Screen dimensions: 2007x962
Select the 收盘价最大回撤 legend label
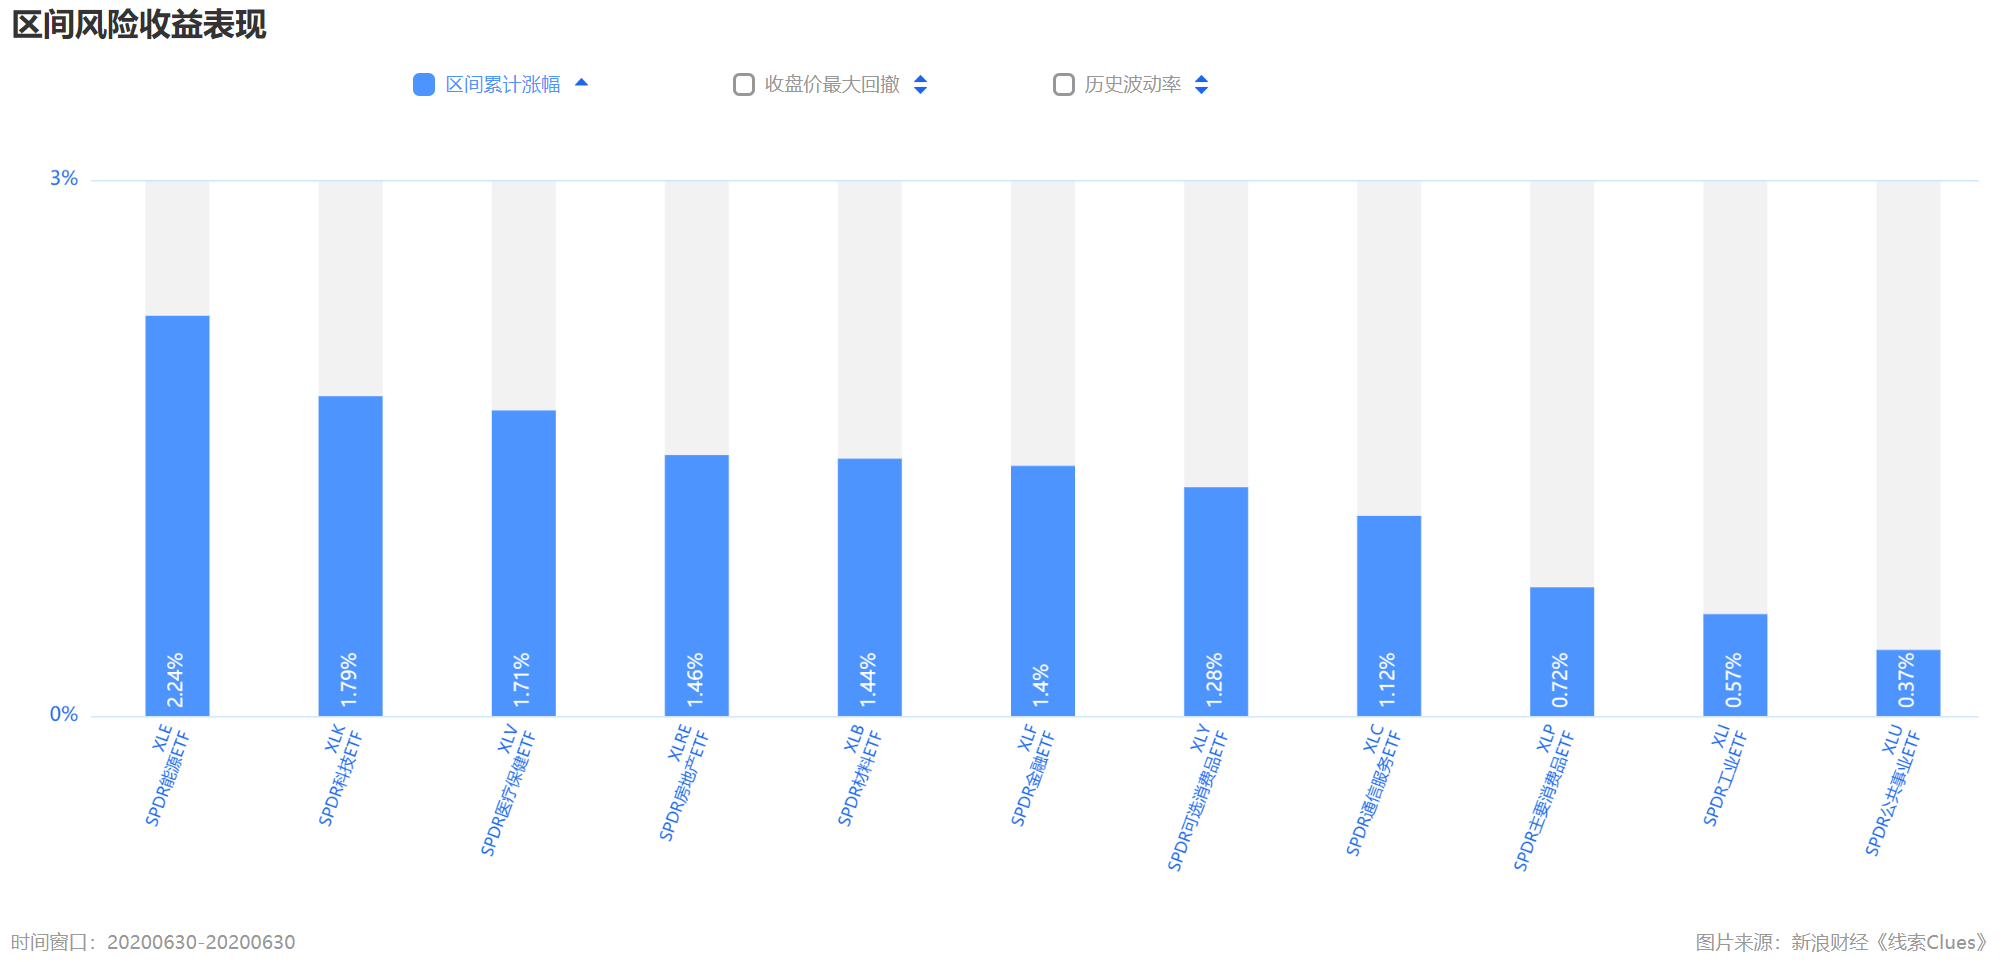coord(832,85)
